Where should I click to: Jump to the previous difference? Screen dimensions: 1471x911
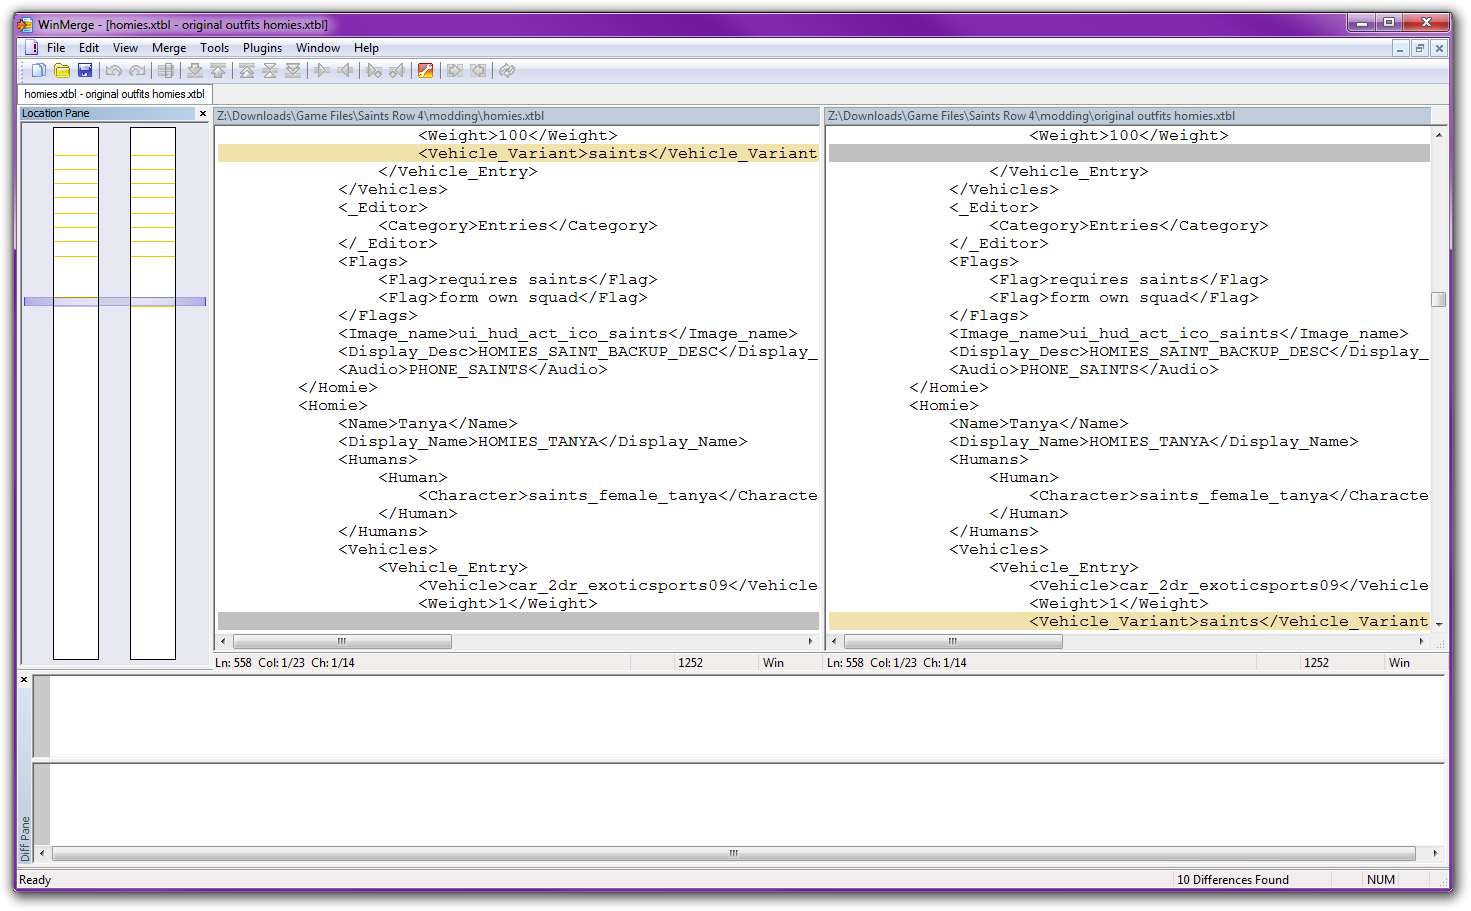point(218,70)
